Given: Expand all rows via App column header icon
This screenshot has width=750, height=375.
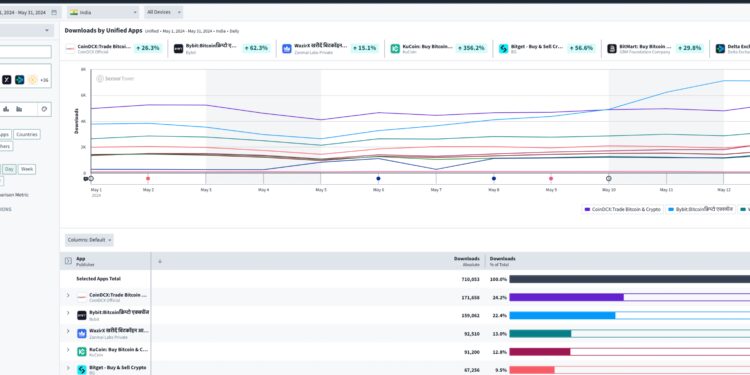Looking at the screenshot, I should click(68, 261).
